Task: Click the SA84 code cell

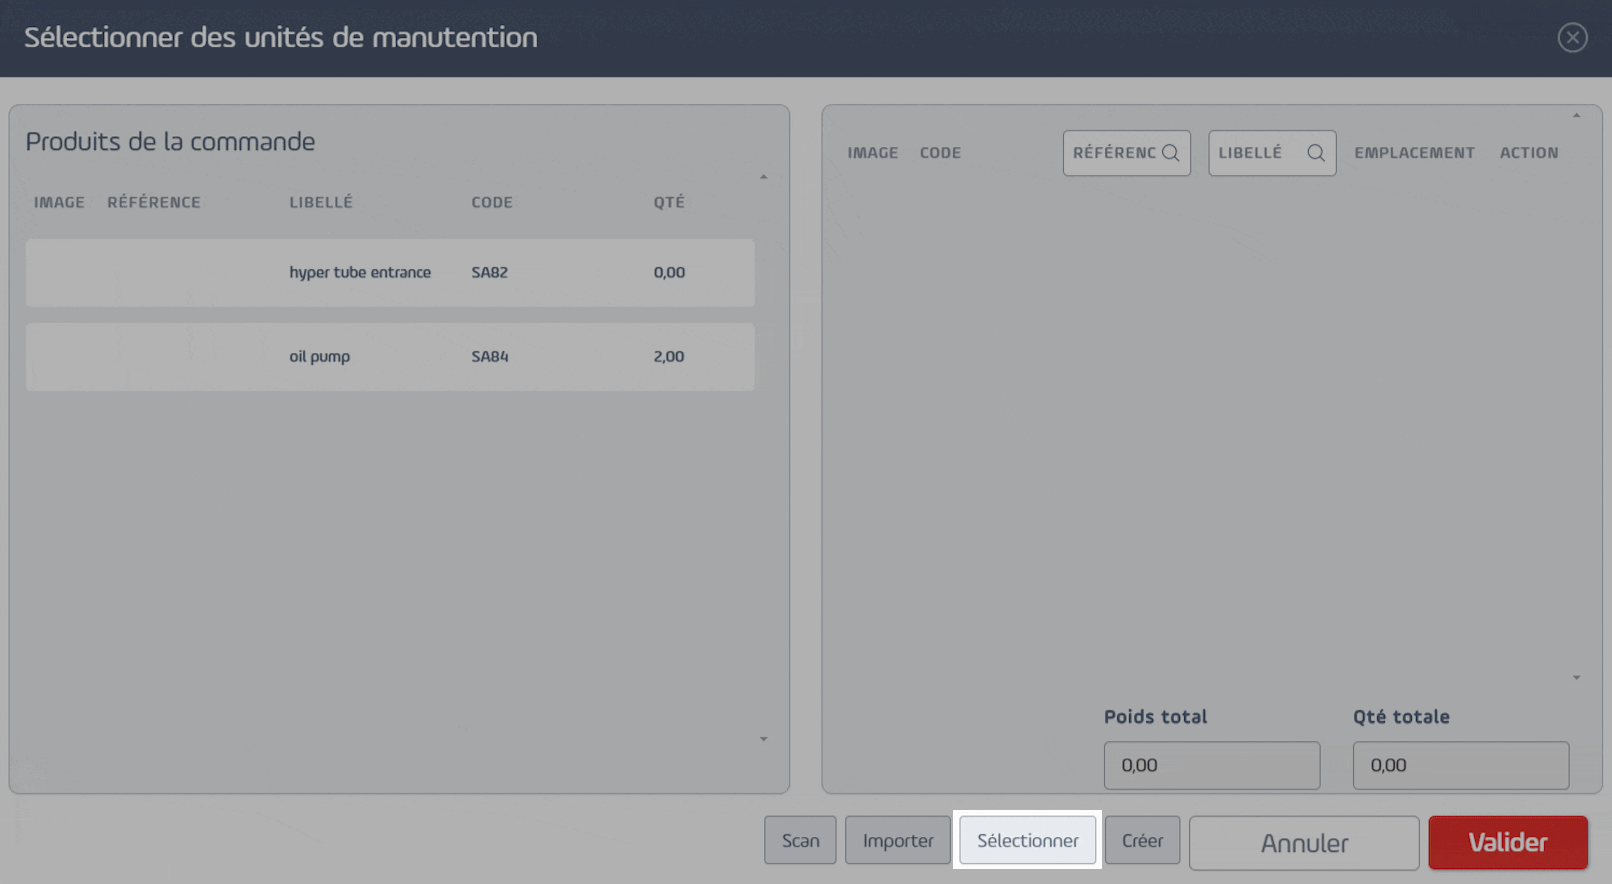Action: click(x=490, y=356)
